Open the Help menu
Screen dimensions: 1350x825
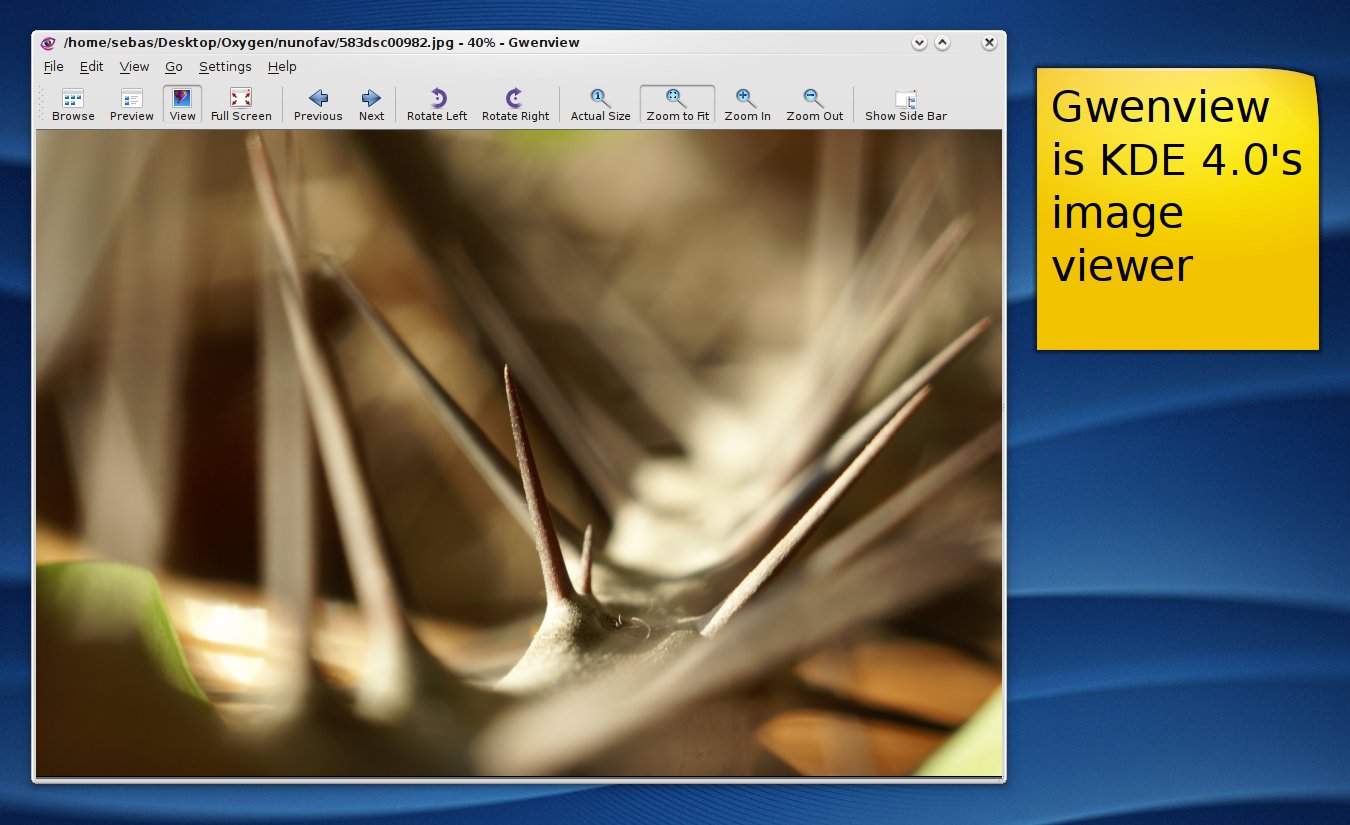[282, 67]
